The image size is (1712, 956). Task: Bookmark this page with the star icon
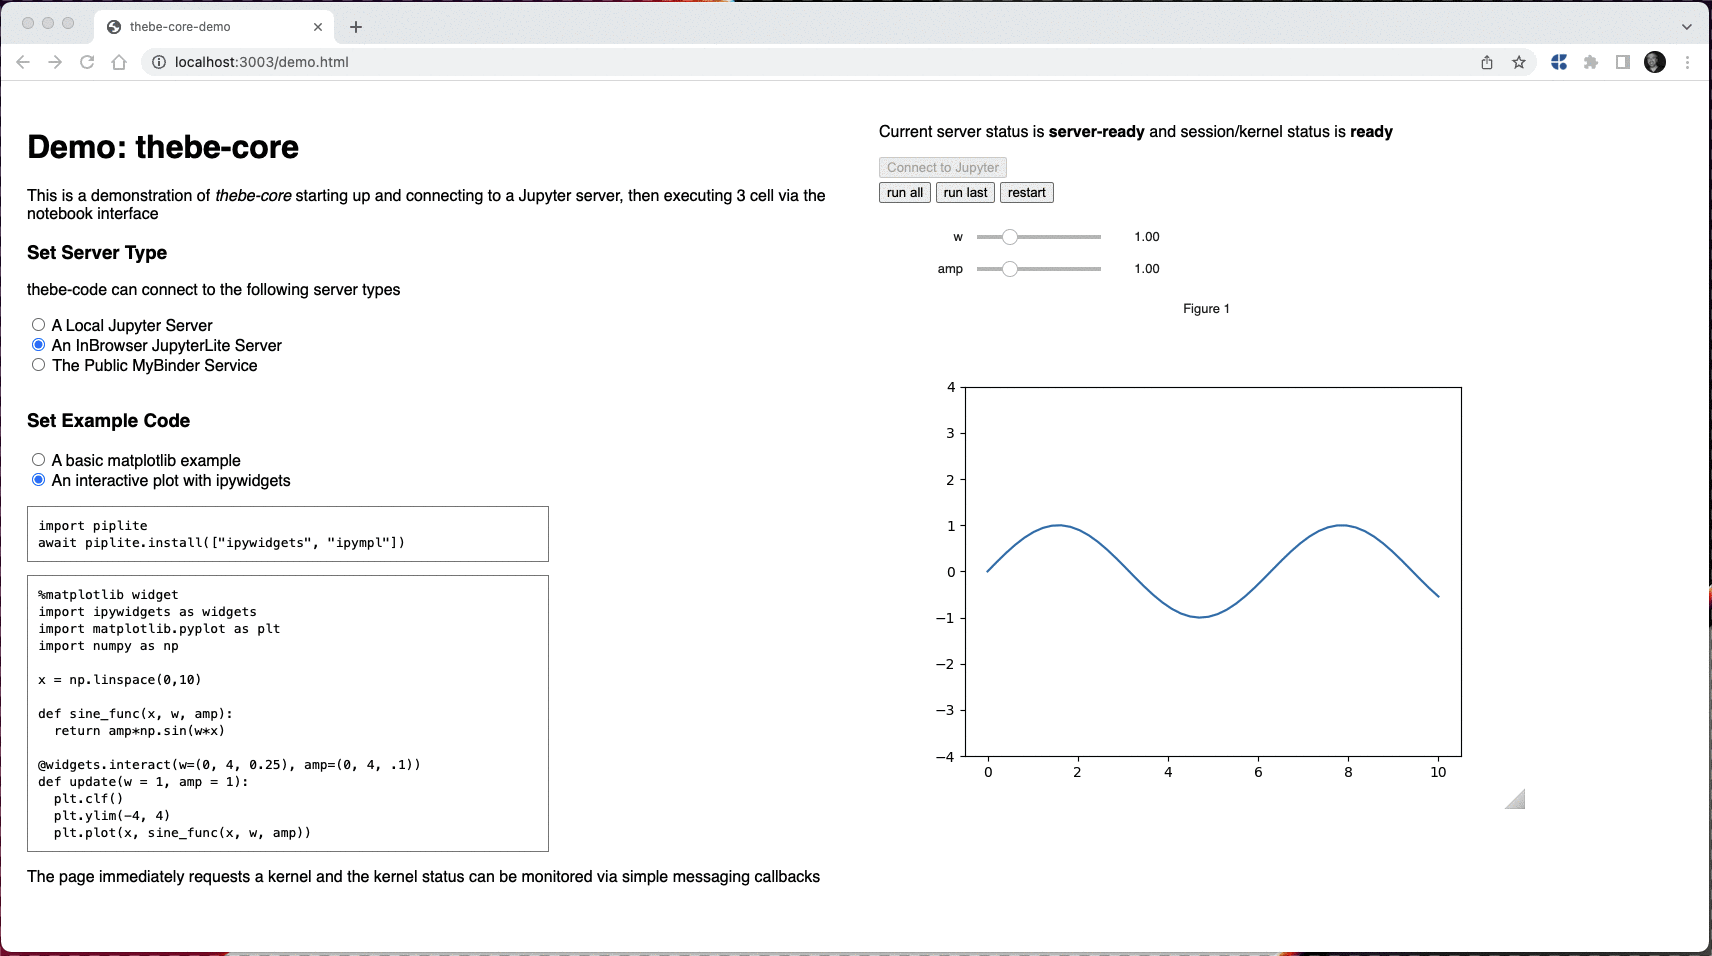[x=1519, y=62]
